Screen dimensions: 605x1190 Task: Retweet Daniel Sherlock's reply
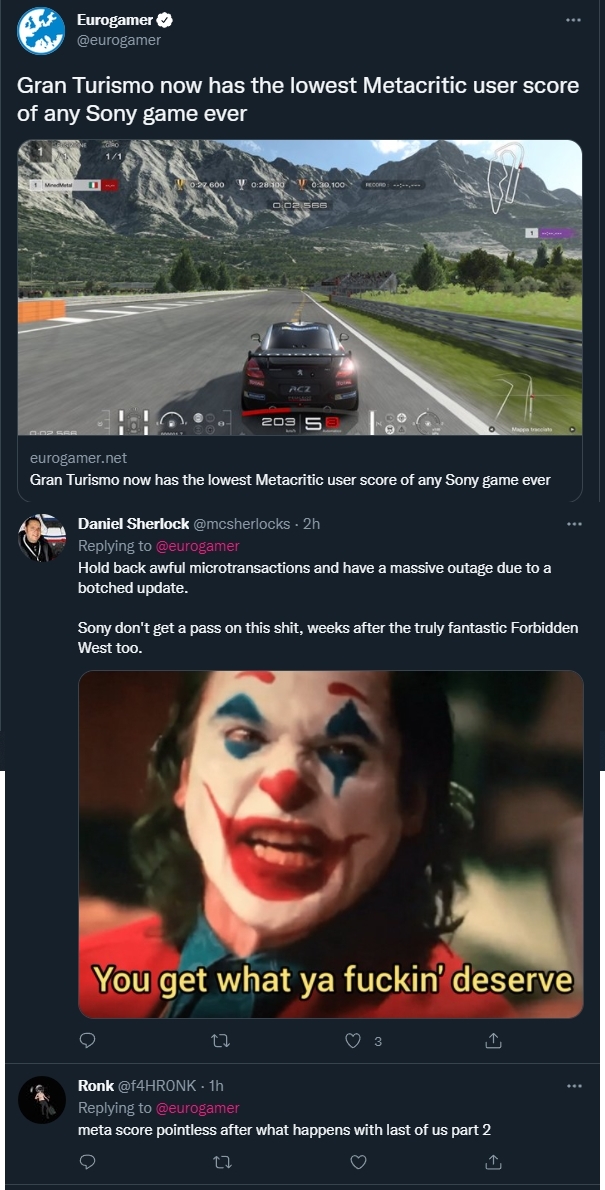coord(222,1041)
